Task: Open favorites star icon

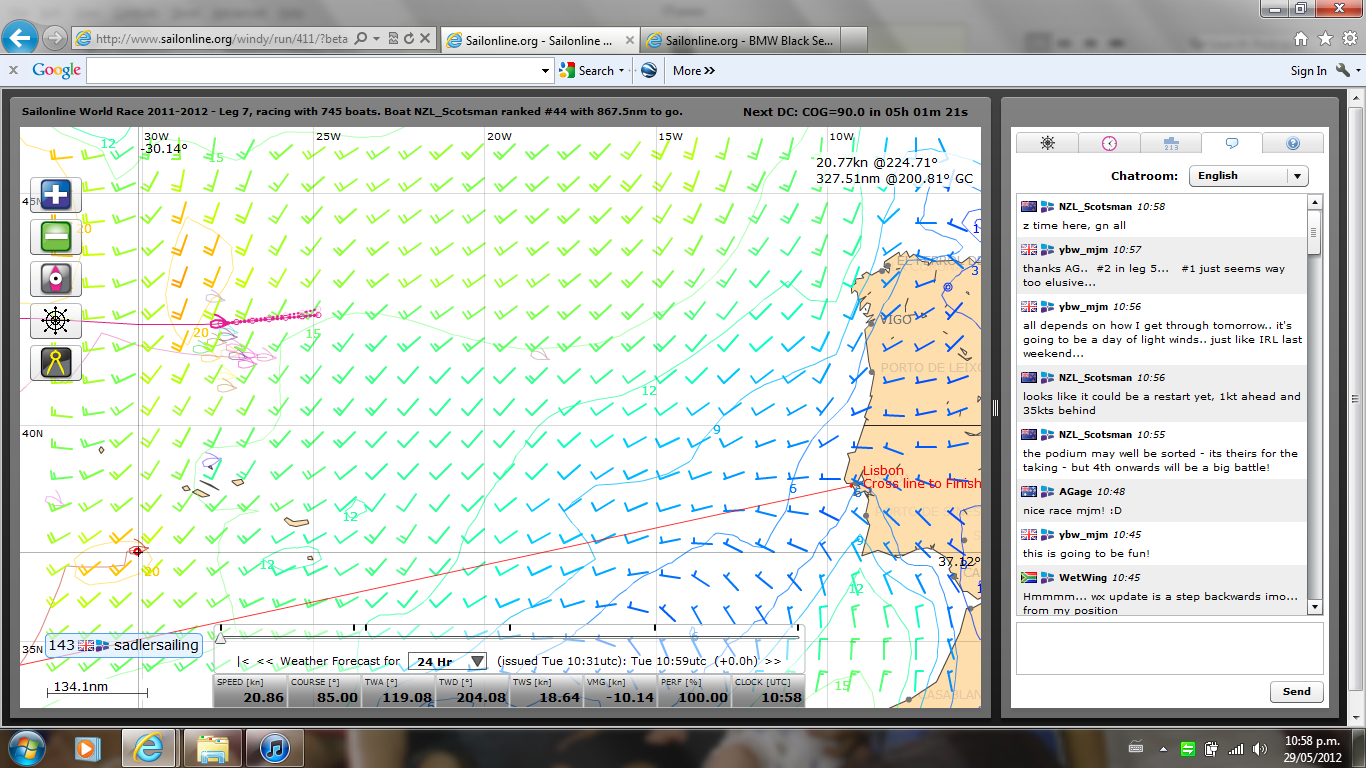Action: pyautogui.click(x=1325, y=39)
